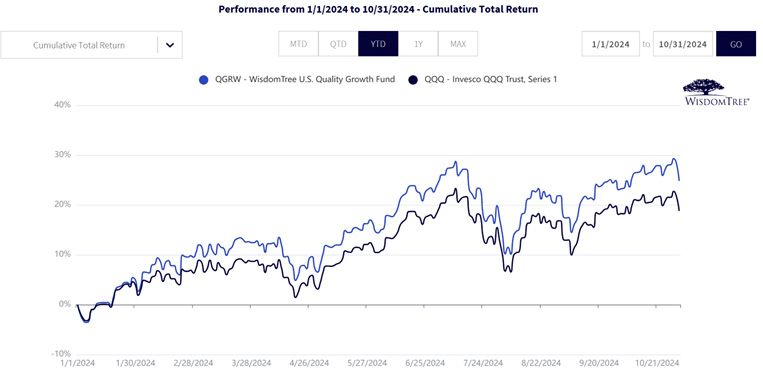
Task: Select the QTD period tab
Action: 338,44
